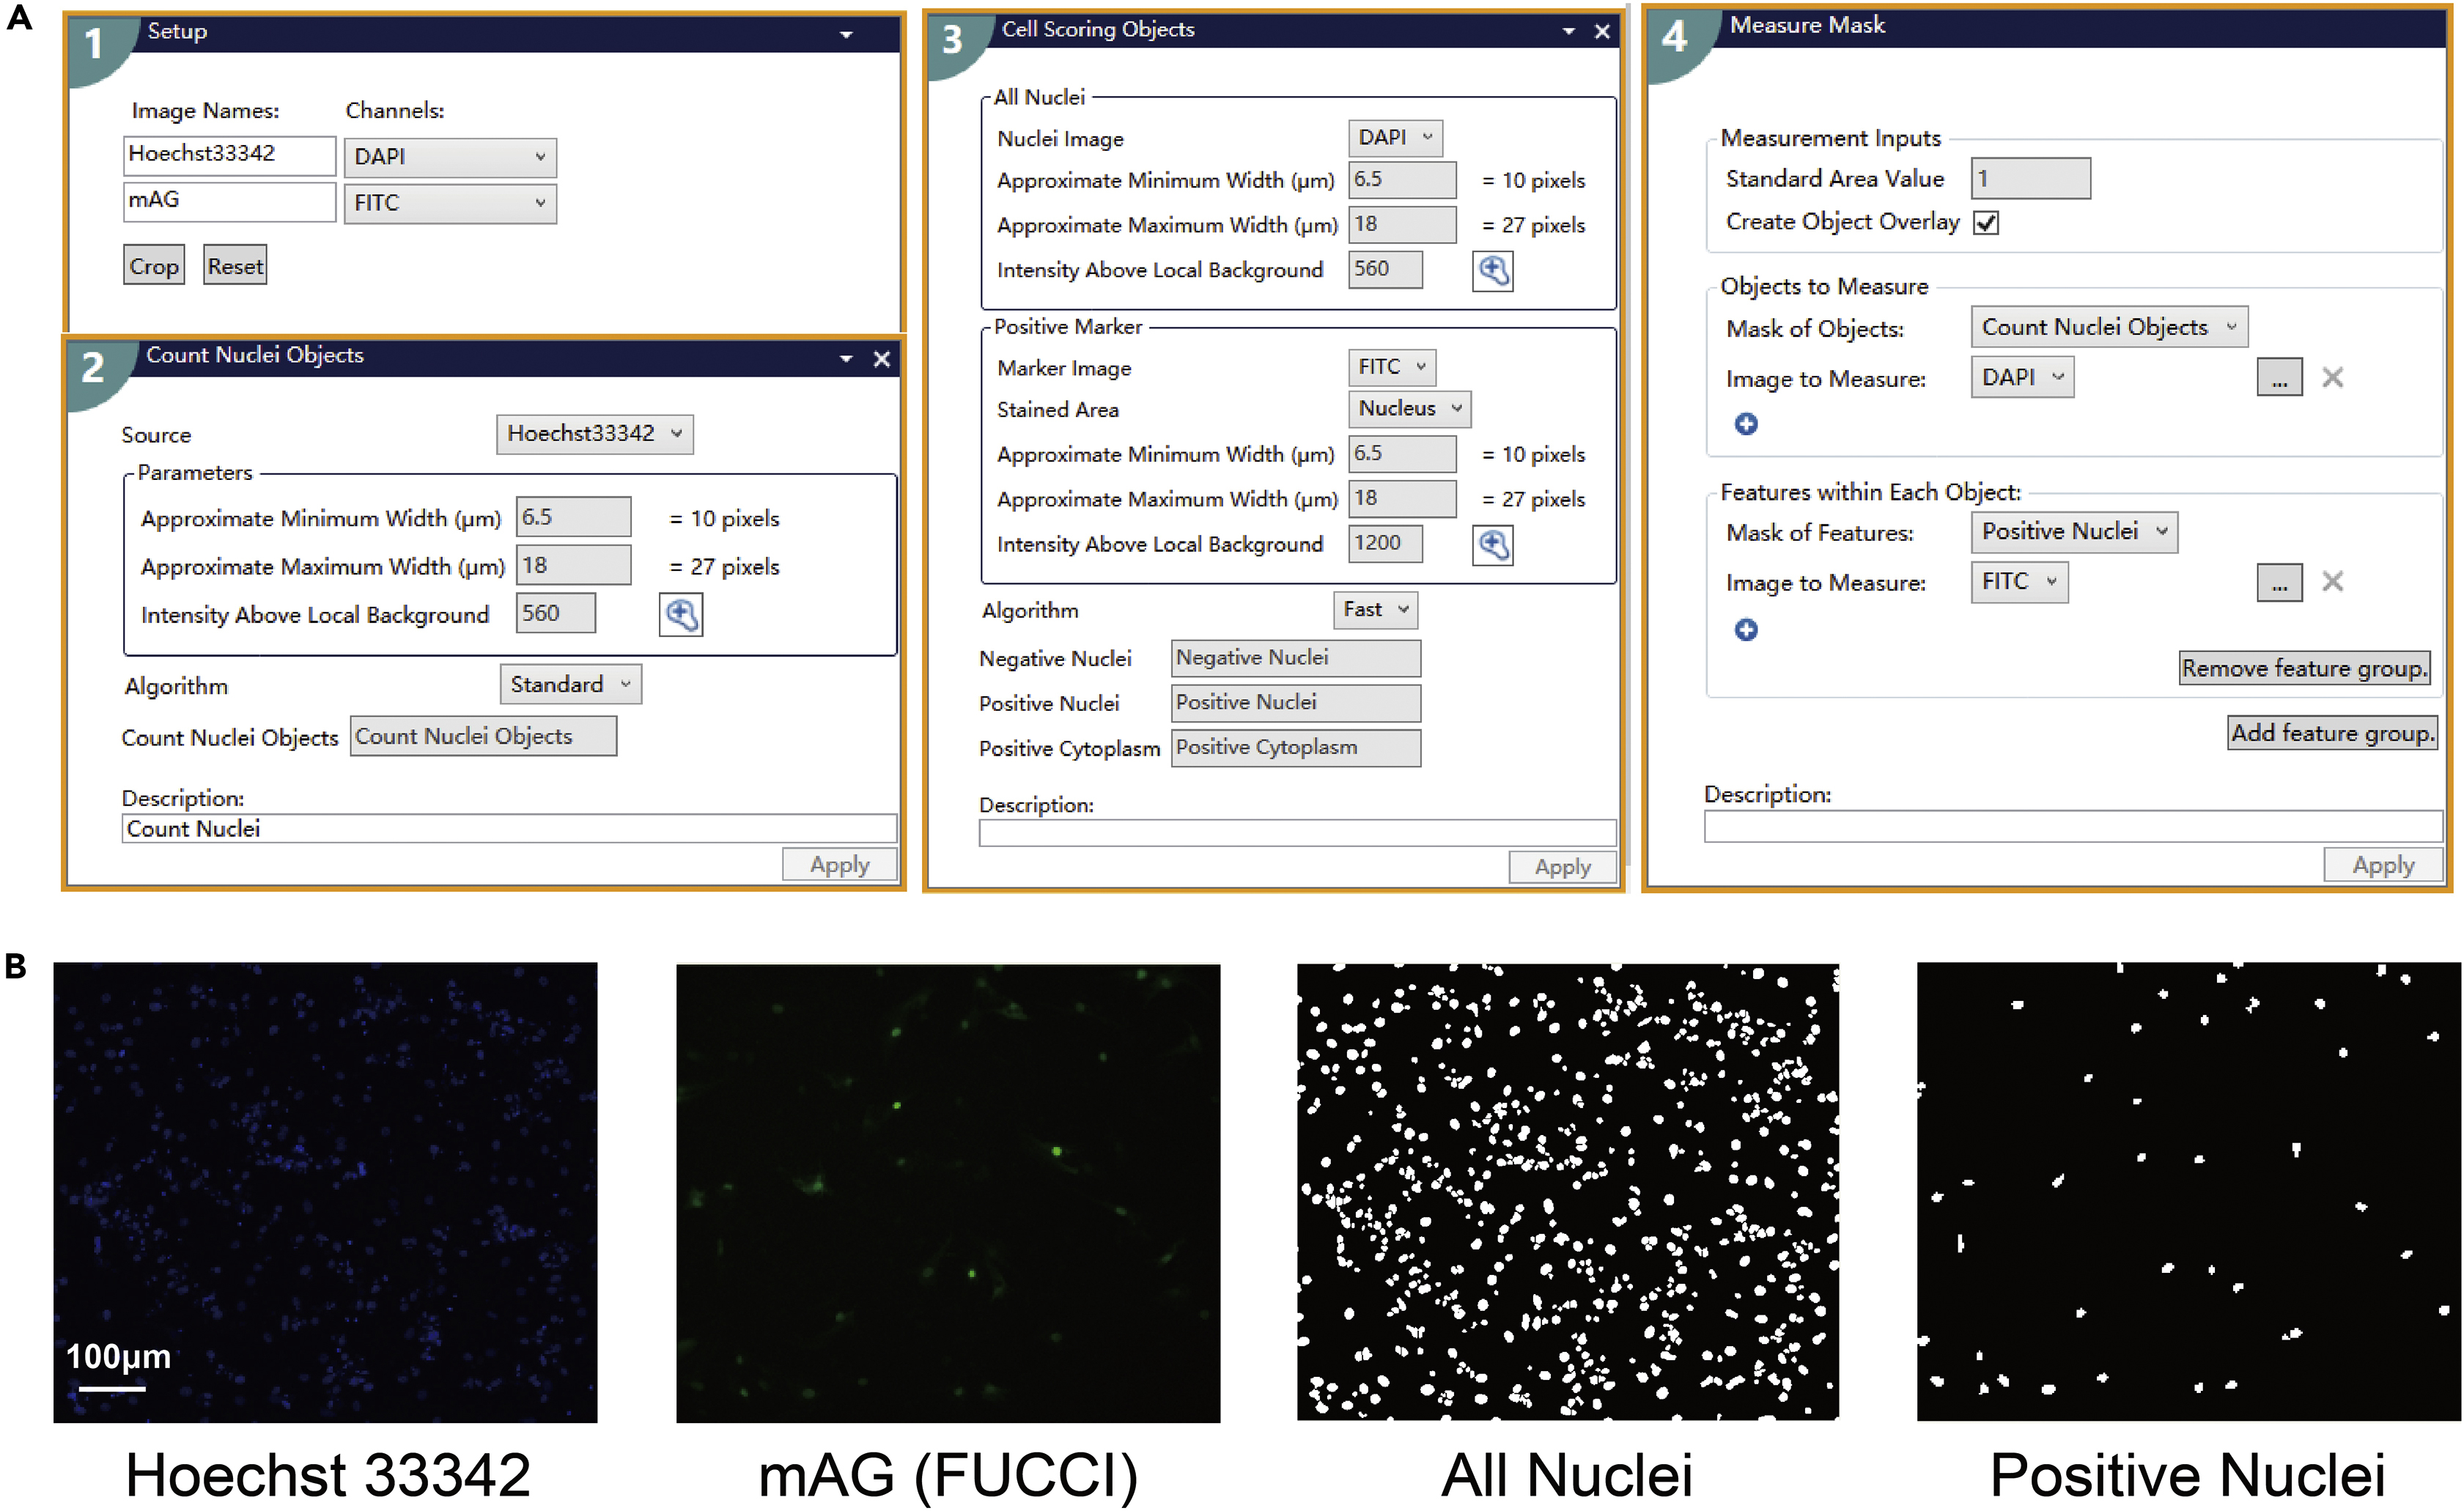This screenshot has height=1511, width=2464.
Task: Open the Stained Area dropdown set to Nucleus
Action: (x=1409, y=408)
